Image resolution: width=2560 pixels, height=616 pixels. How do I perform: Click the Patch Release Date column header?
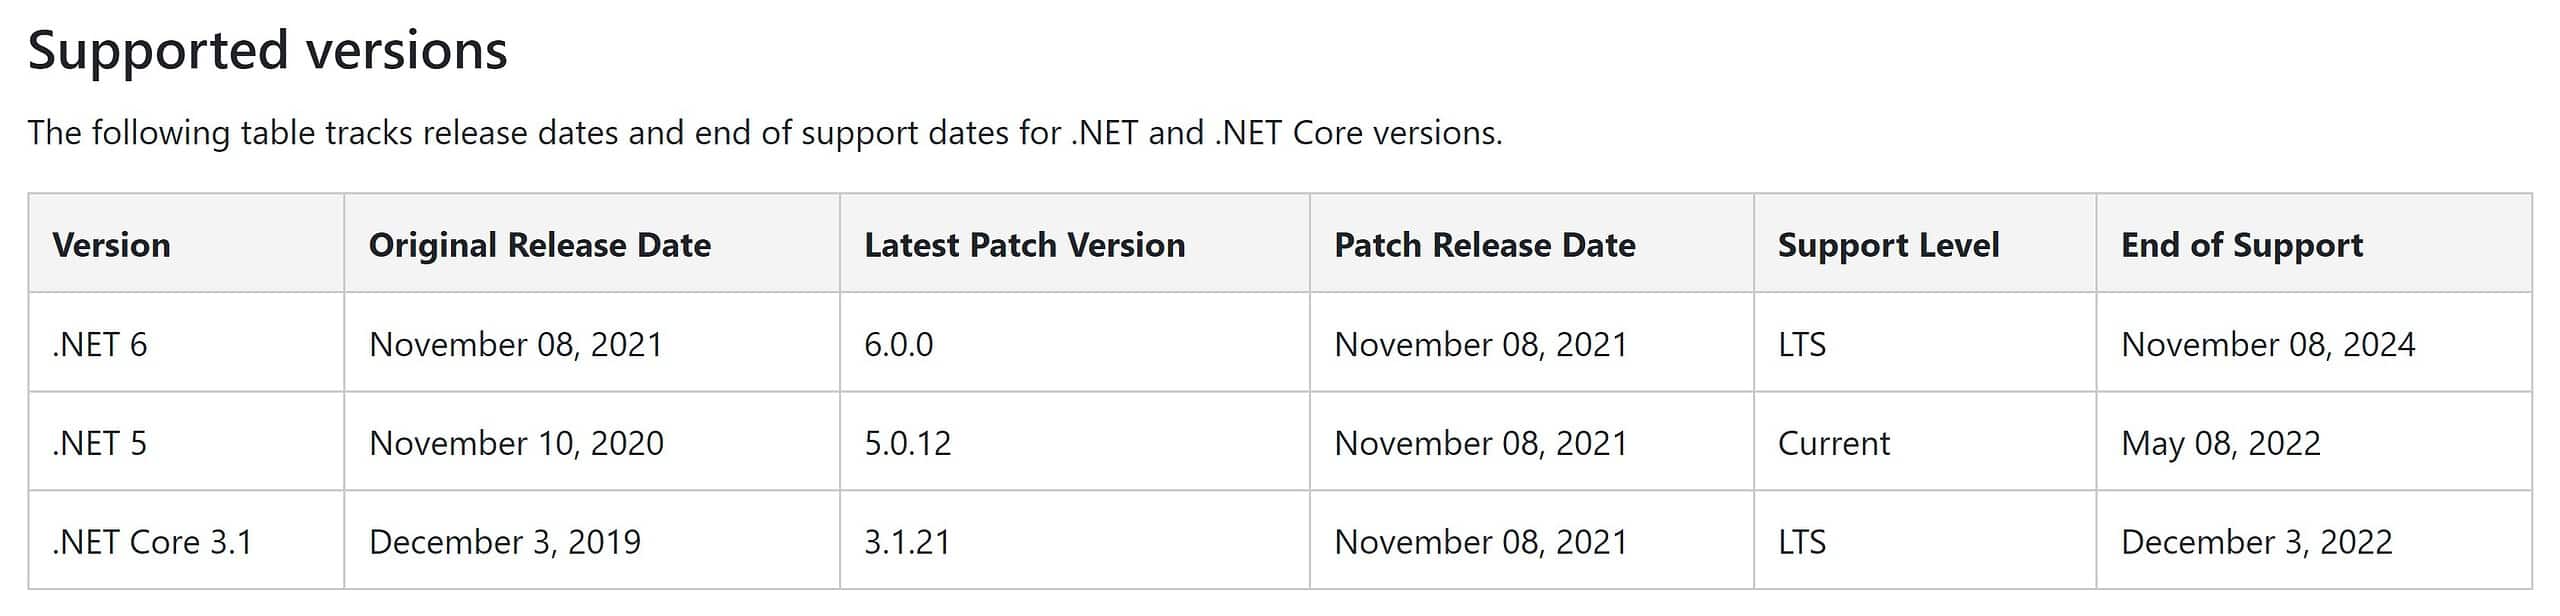(x=1485, y=245)
